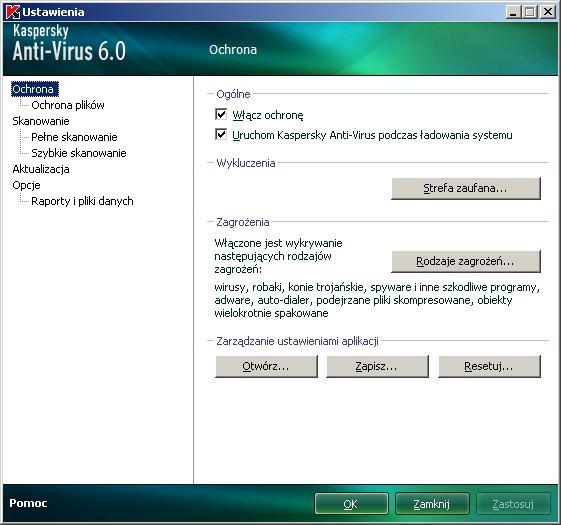Open Szybkie skanowanie settings

tap(79, 153)
